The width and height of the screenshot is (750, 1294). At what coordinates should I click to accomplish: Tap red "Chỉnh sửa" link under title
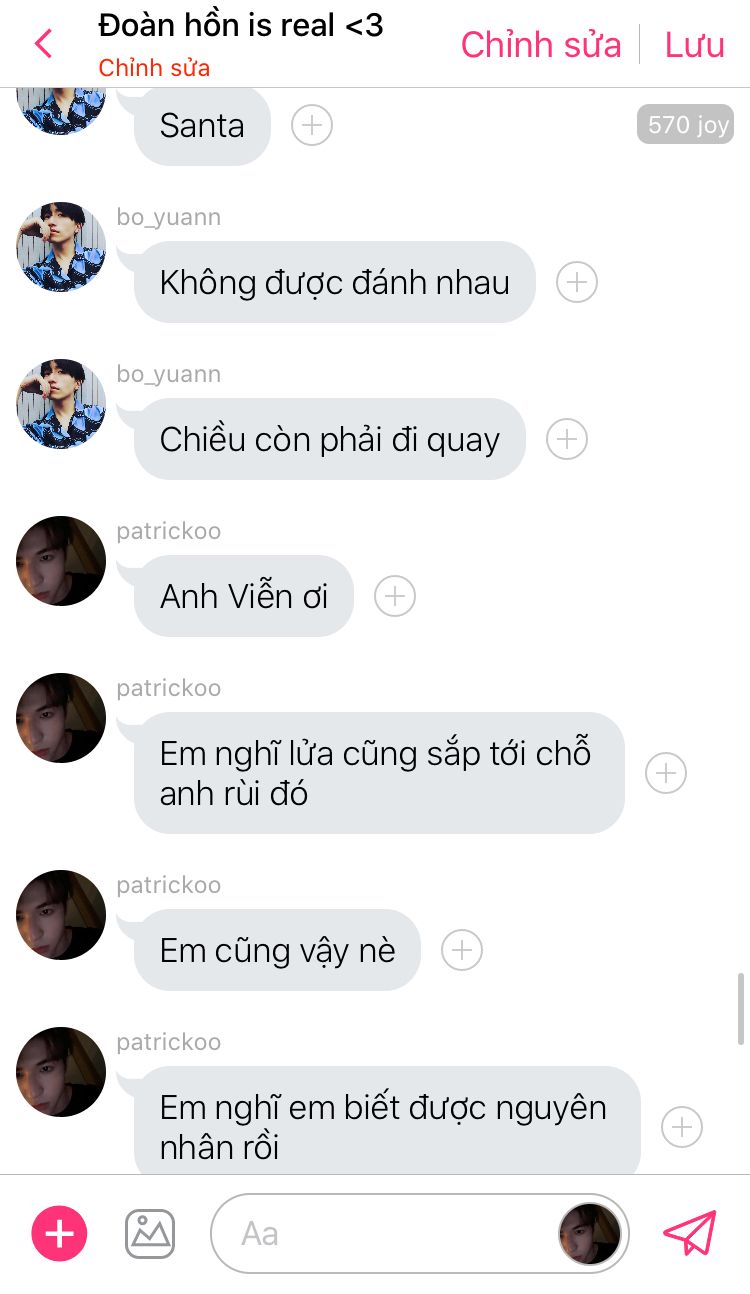[154, 69]
